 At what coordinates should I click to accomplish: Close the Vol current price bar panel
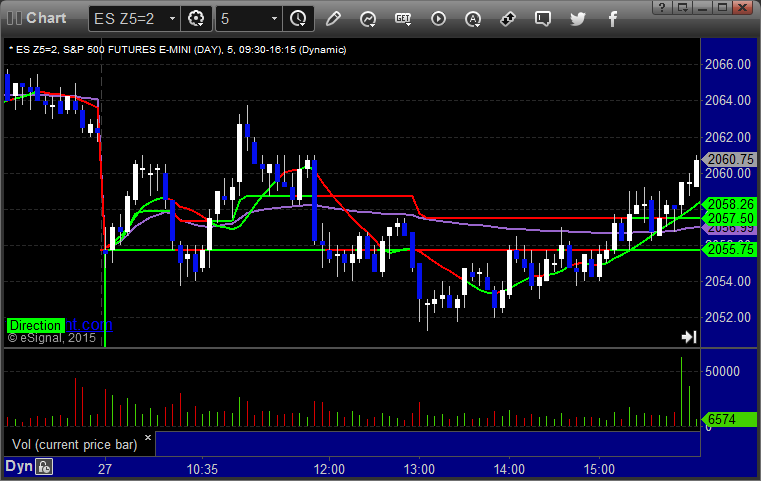pos(148,437)
